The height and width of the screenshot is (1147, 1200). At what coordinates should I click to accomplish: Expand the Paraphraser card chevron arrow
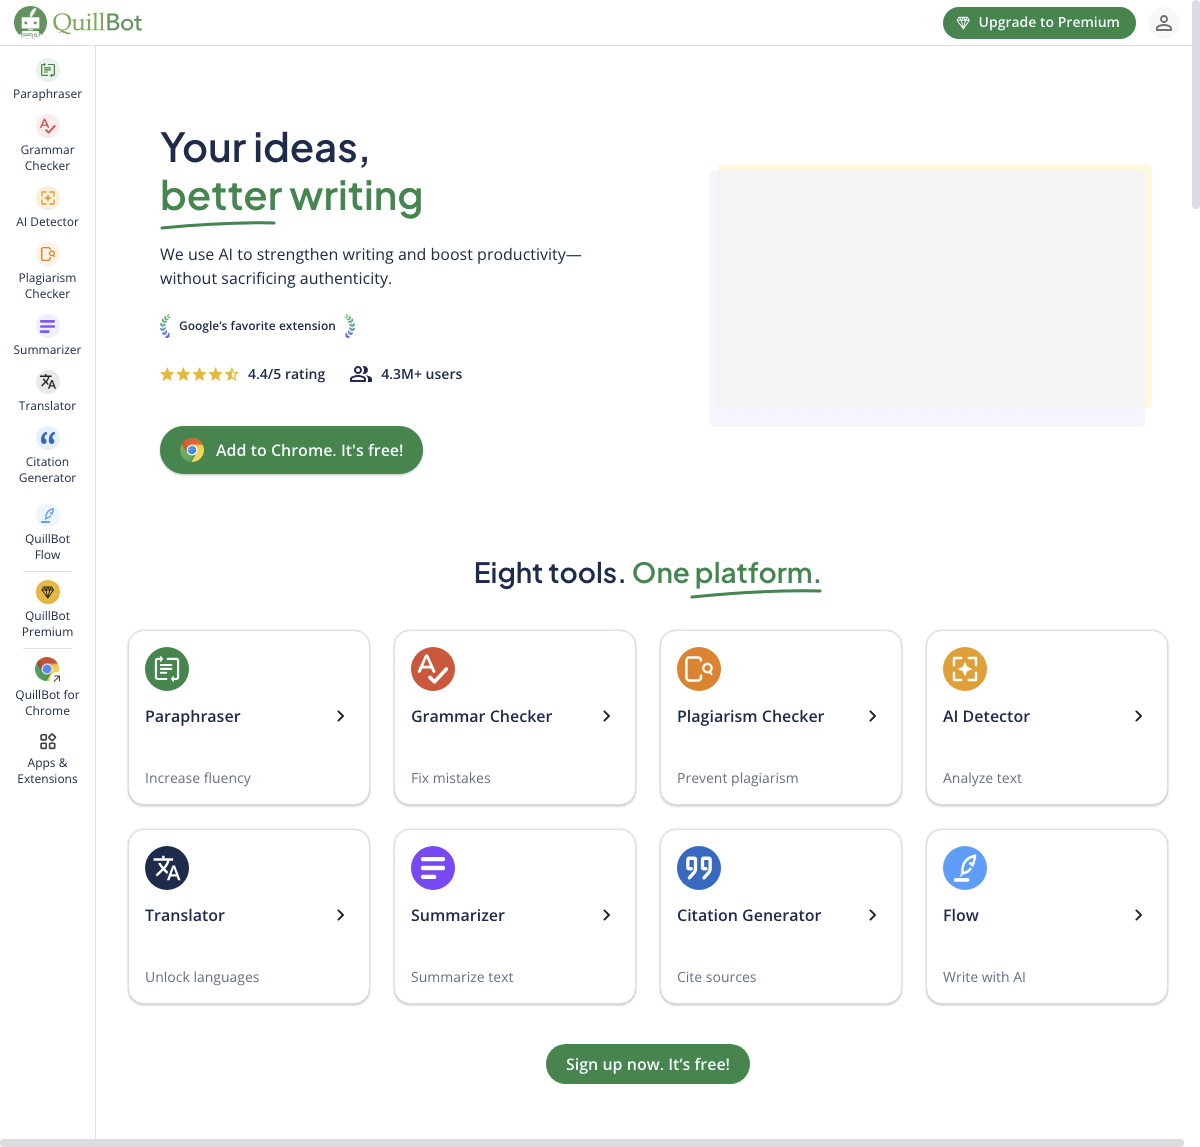(x=340, y=716)
